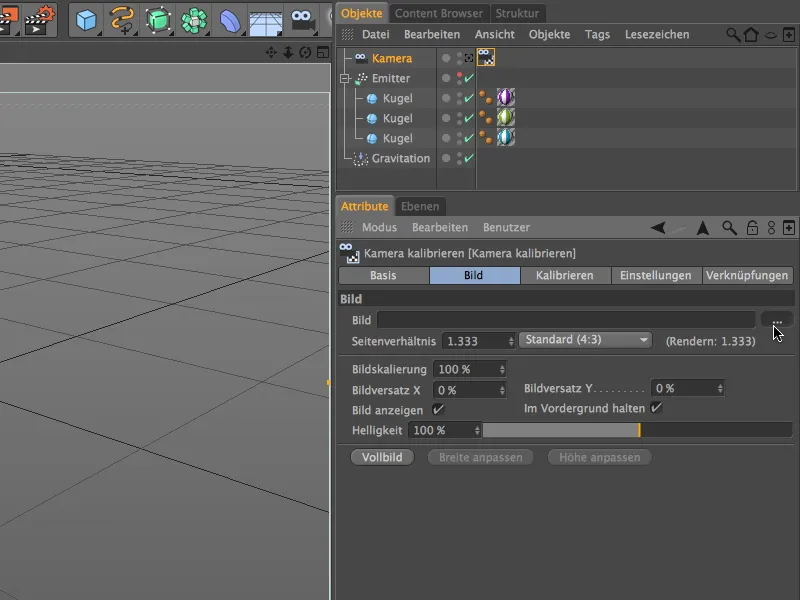This screenshot has height=600, width=800.
Task: Open the Modus menu in Attribute Manager
Action: tap(379, 228)
